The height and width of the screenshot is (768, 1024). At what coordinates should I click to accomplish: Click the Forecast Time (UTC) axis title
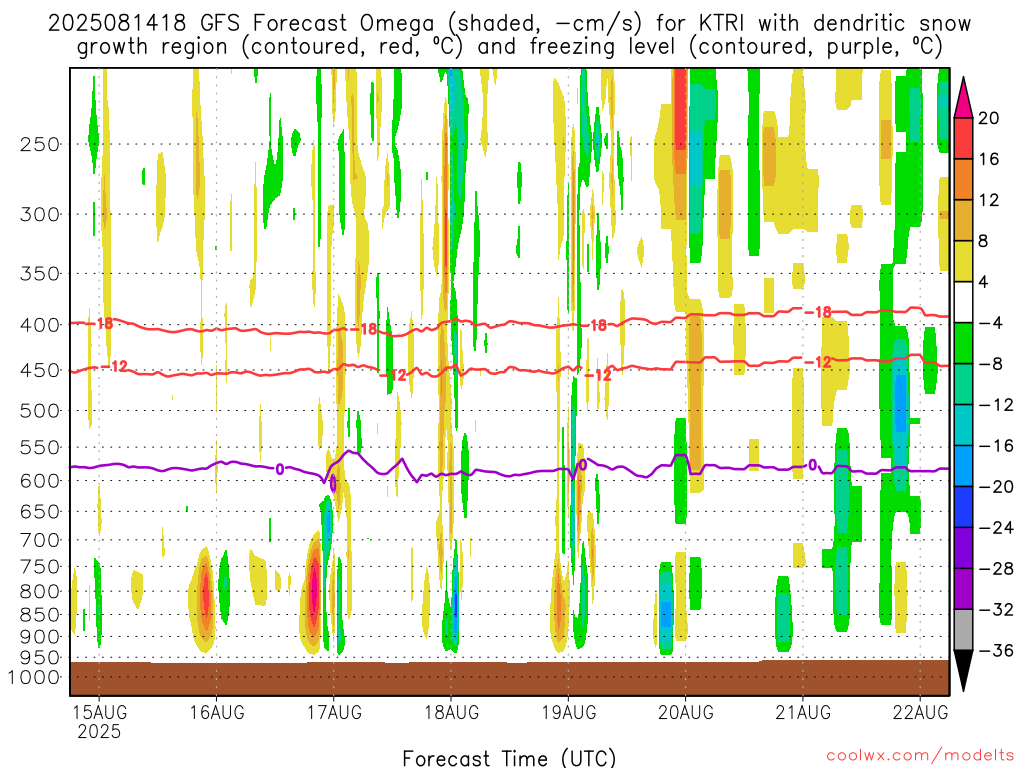click(x=509, y=758)
